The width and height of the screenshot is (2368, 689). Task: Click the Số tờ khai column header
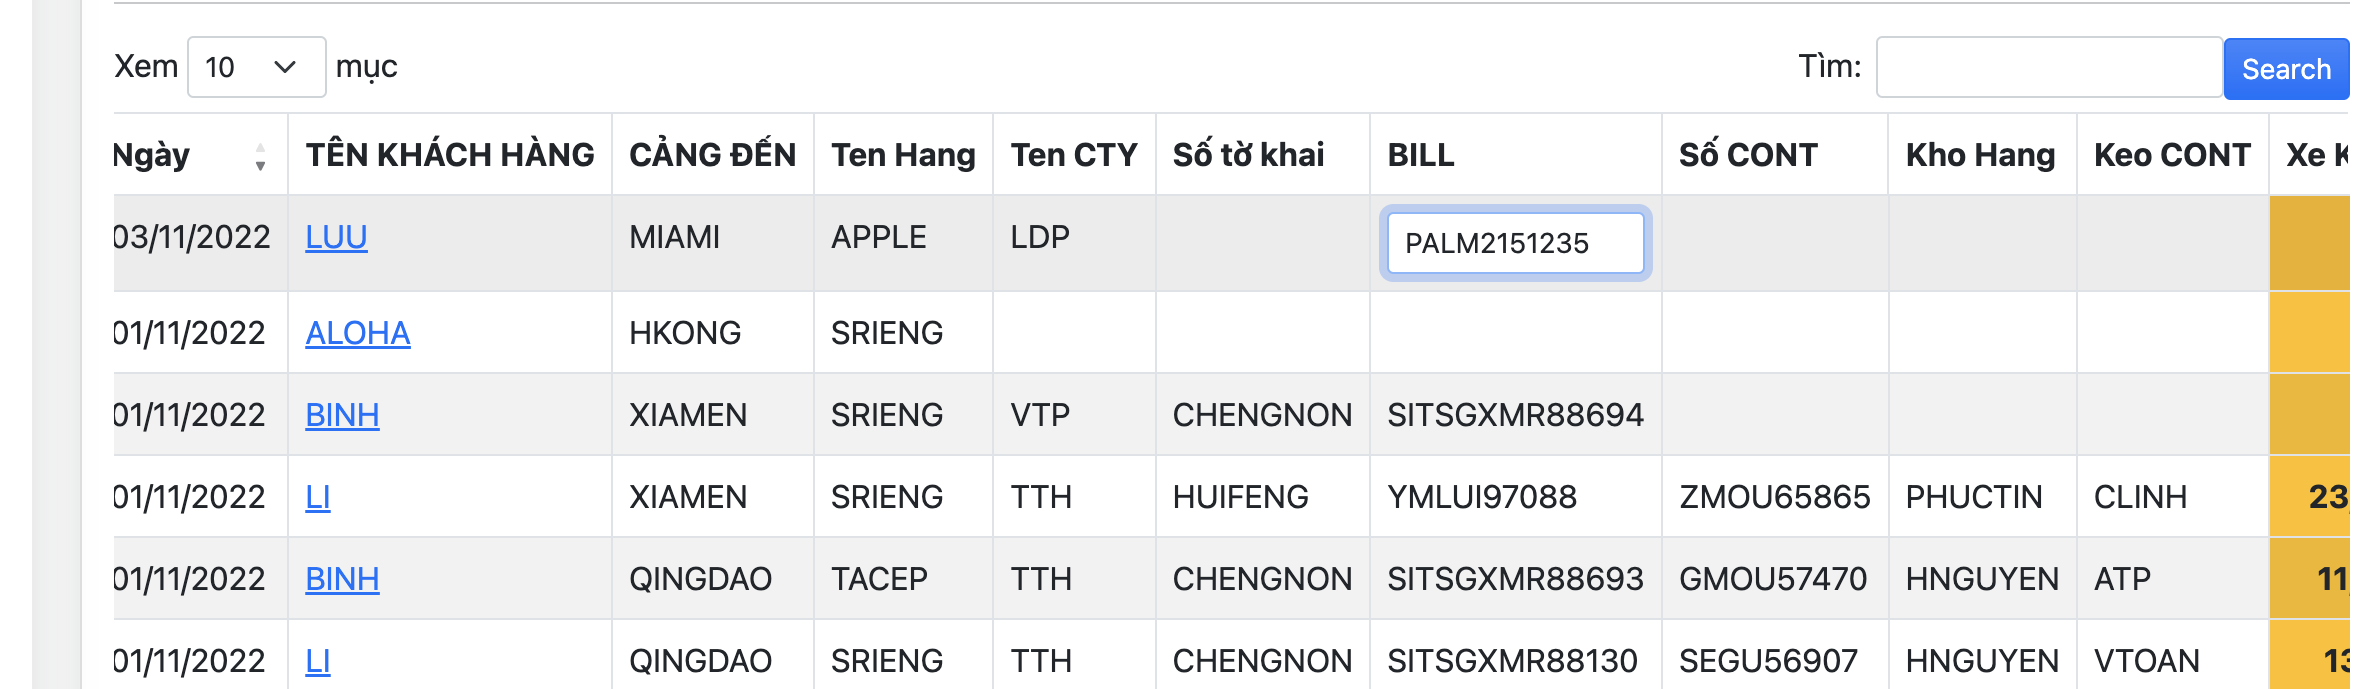(1248, 155)
